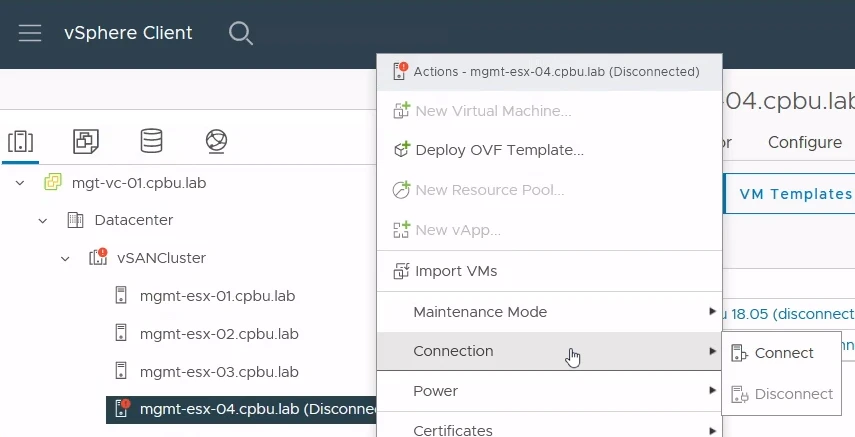Image resolution: width=855 pixels, height=437 pixels.
Task: Collapse the mgt-vc-01.cpbu.lab tree node
Action: pyautogui.click(x=20, y=183)
